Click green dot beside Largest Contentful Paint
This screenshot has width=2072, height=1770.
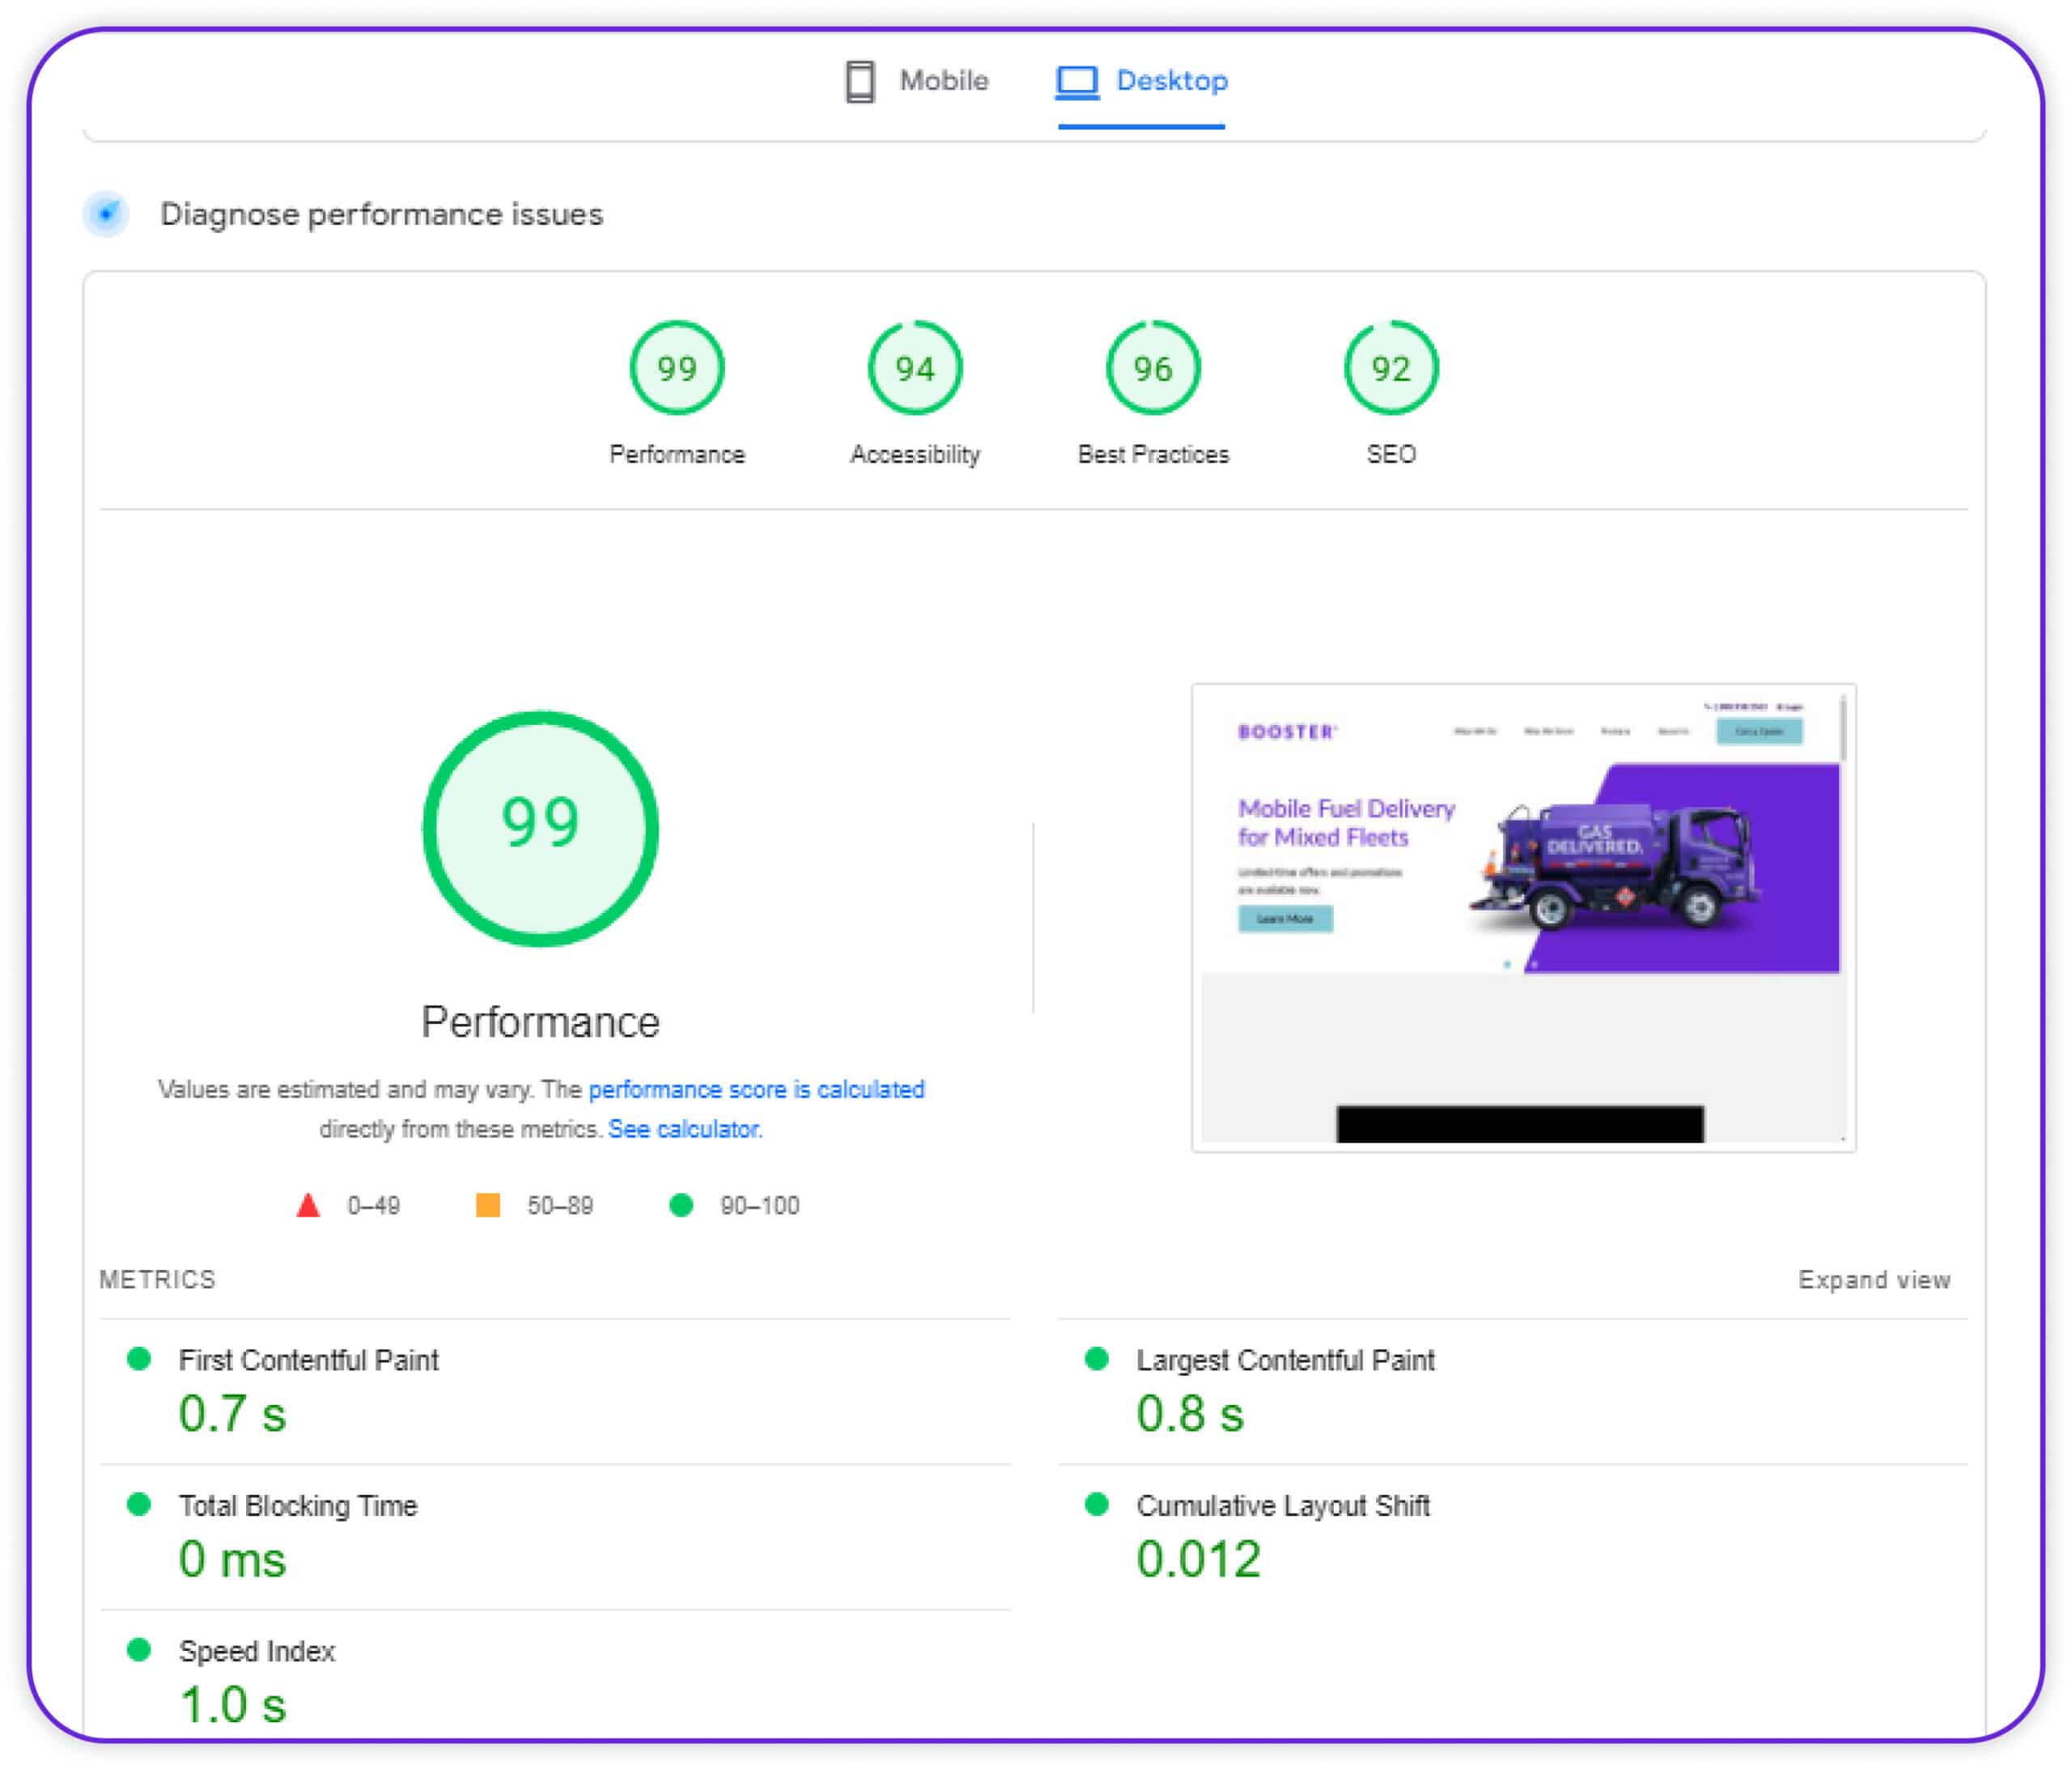pos(1097,1358)
